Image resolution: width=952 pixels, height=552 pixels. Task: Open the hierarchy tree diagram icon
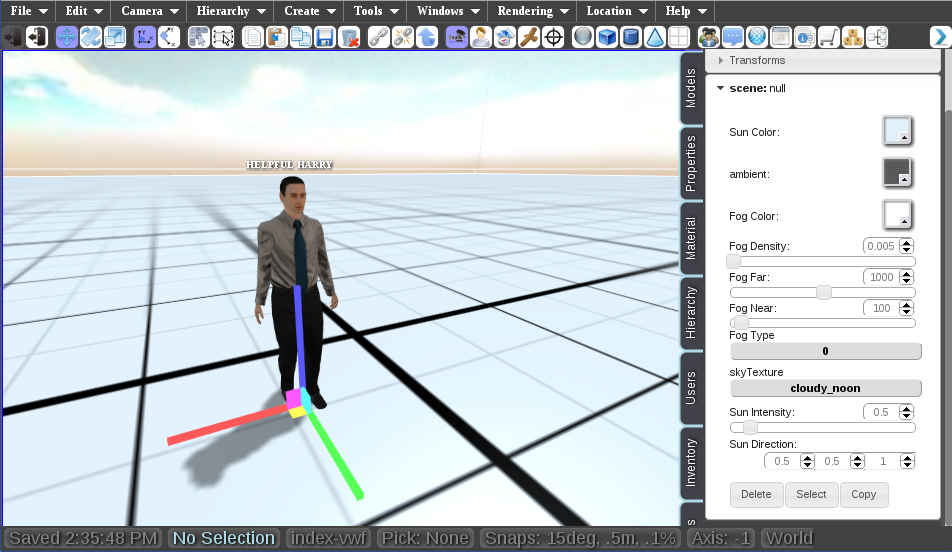click(877, 37)
